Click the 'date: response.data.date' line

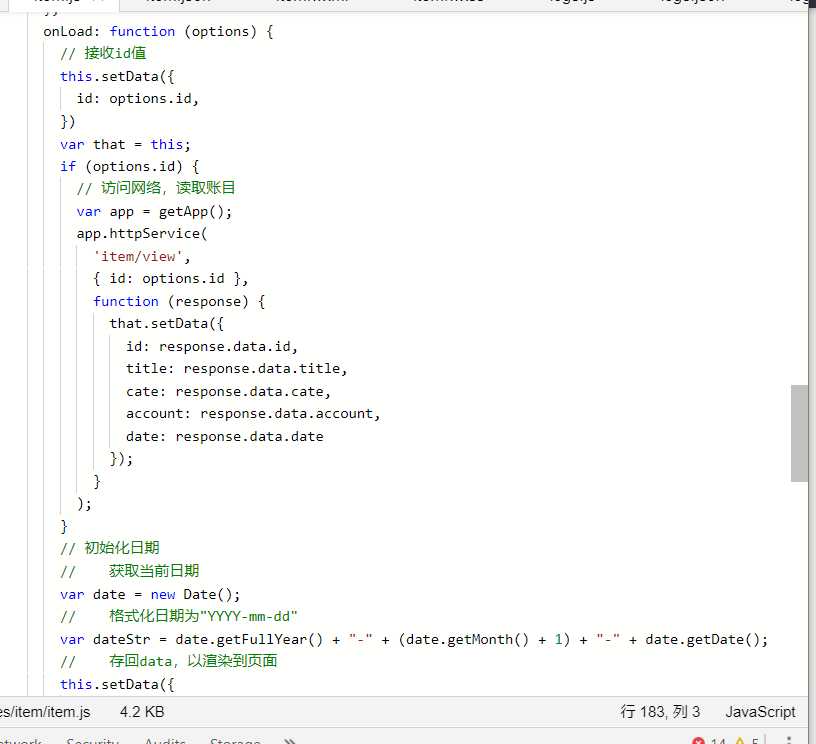(225, 437)
